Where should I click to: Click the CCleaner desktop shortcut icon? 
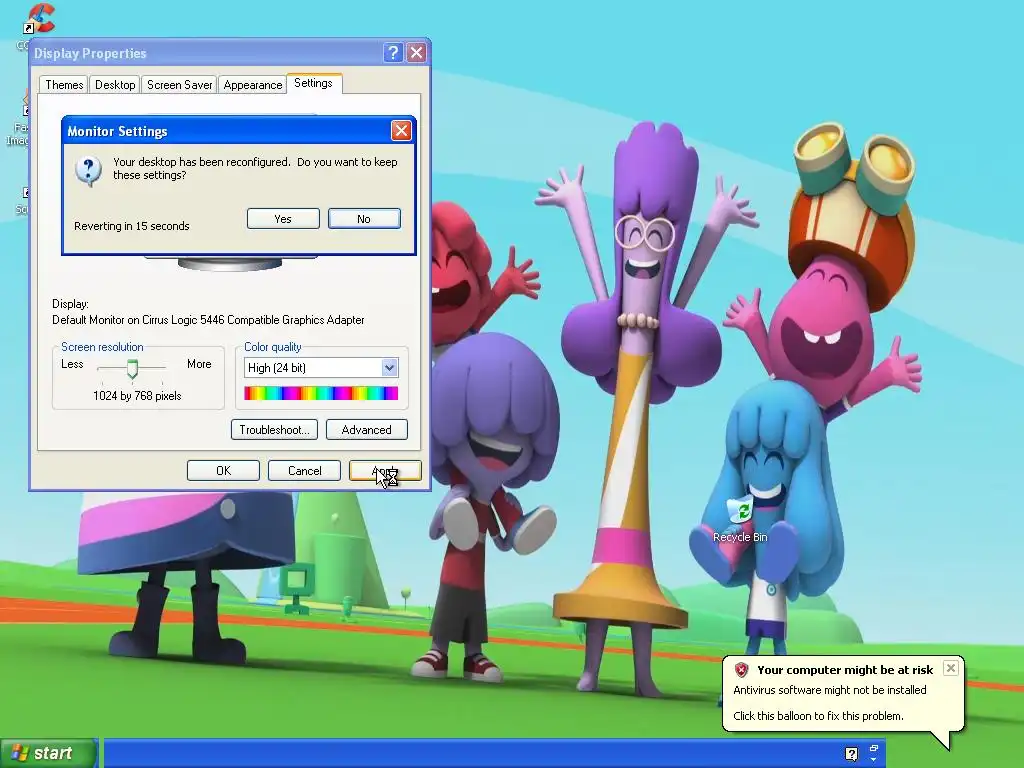[39, 20]
